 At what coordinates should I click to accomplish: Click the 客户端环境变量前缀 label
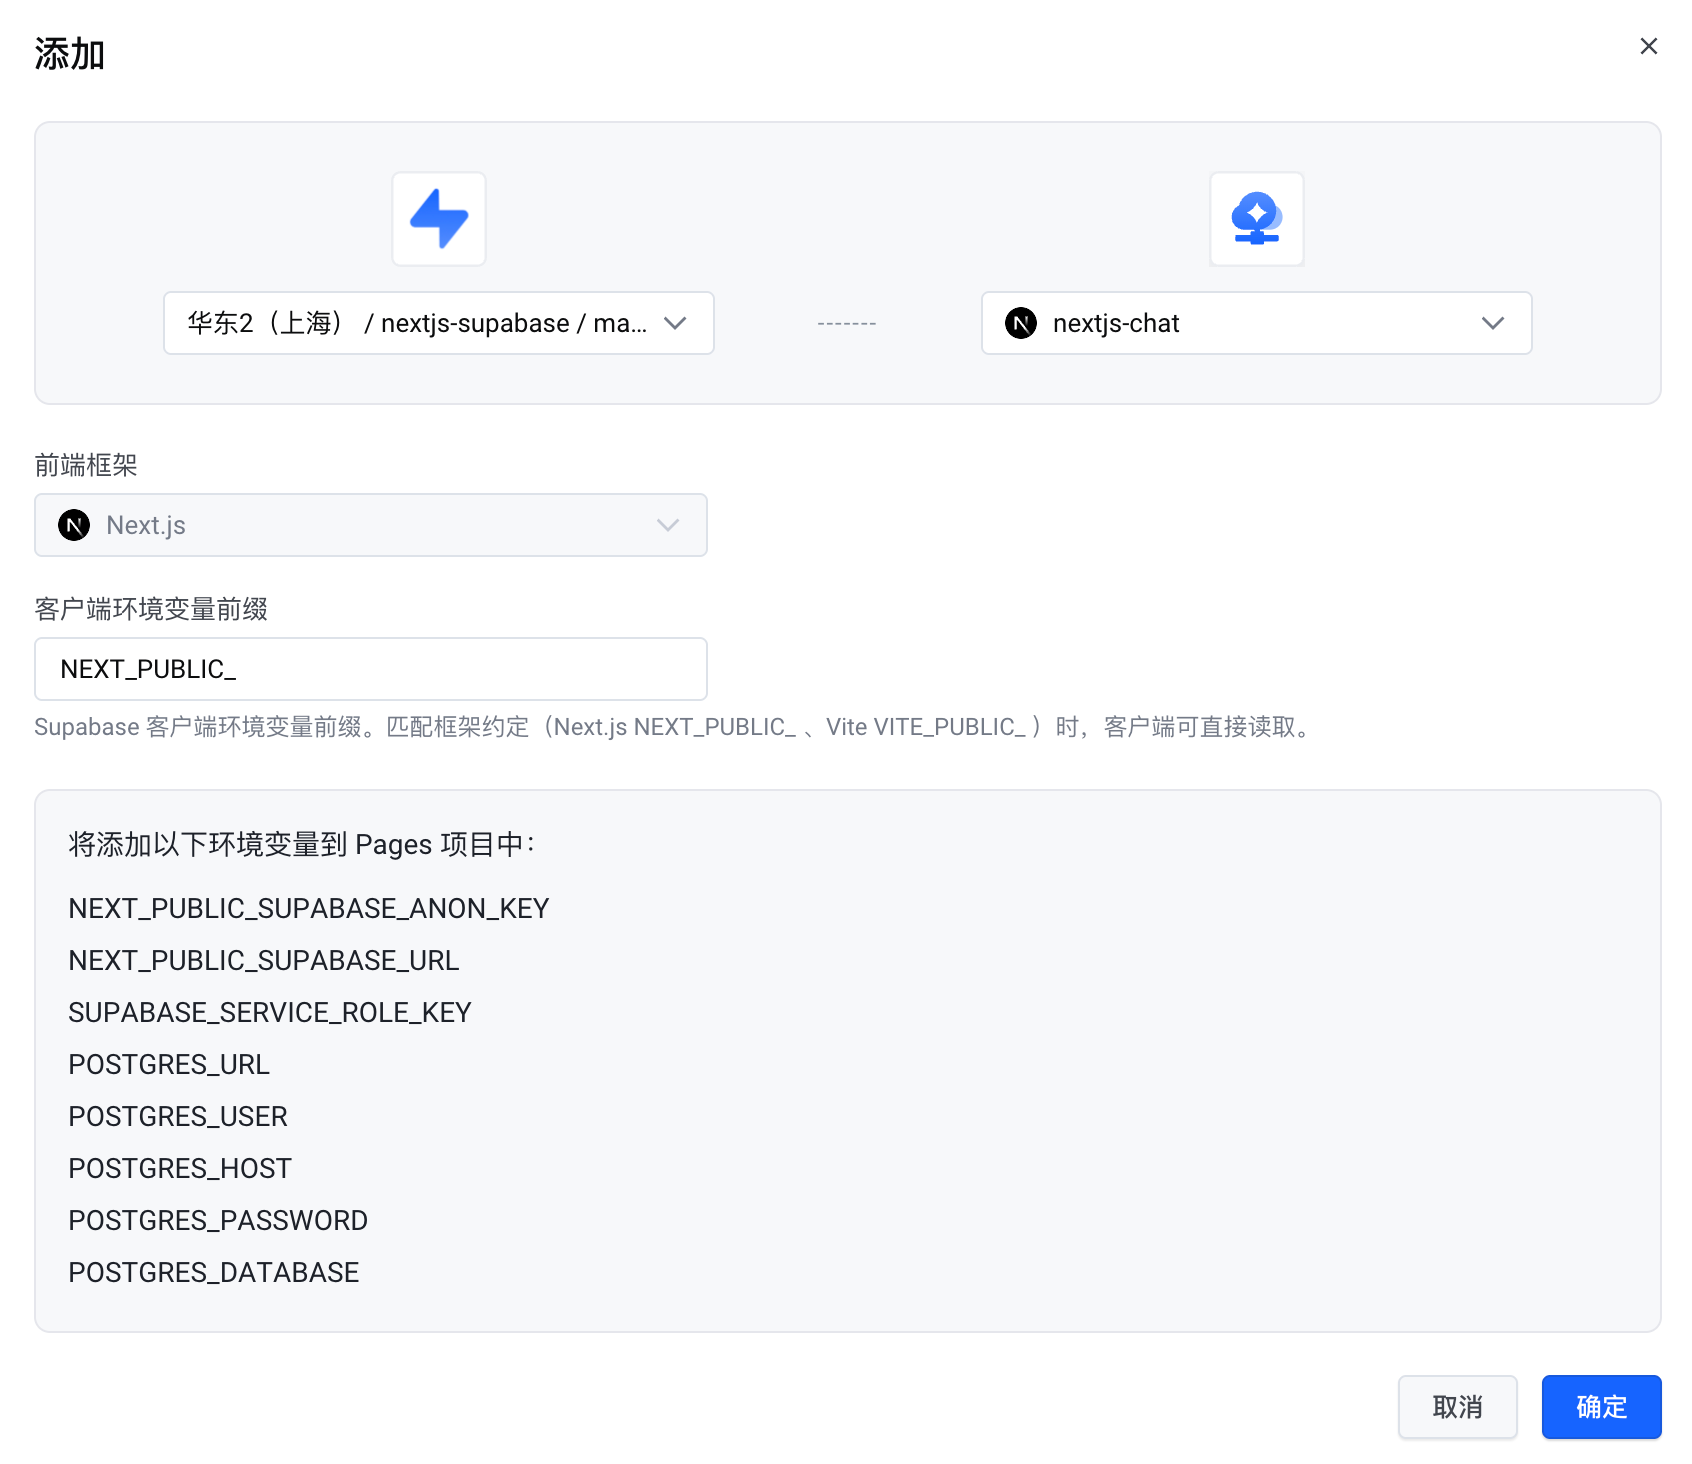pos(151,609)
